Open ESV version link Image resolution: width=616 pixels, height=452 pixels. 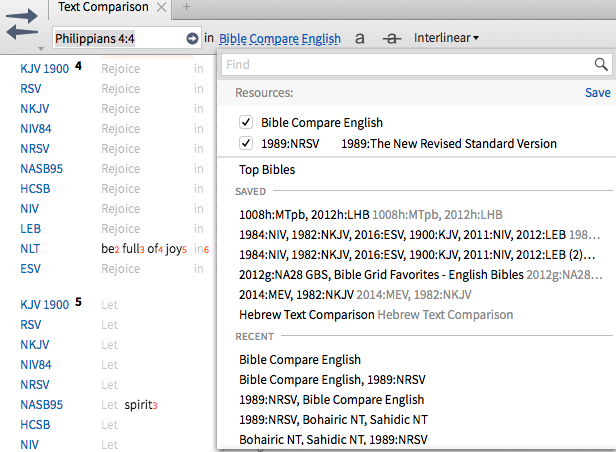coord(30,269)
